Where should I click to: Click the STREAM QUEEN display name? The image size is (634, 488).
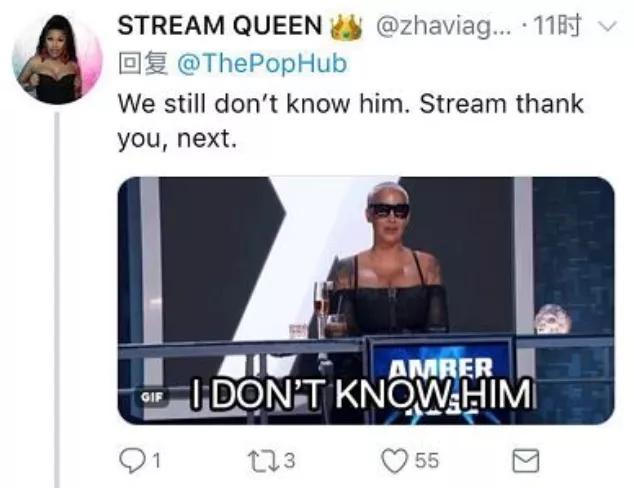[x=220, y=26]
